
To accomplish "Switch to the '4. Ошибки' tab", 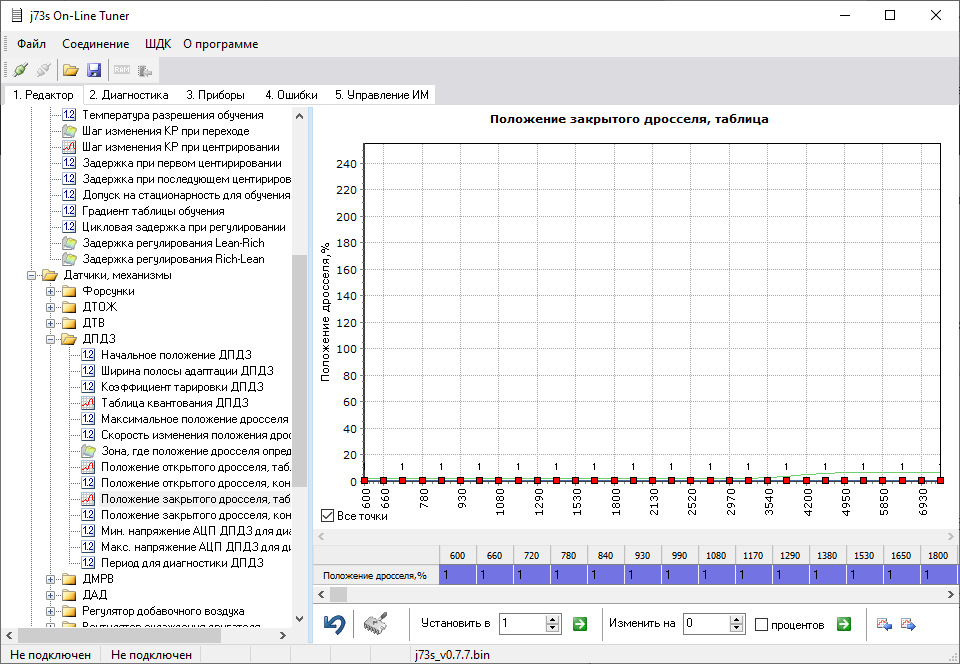I will tap(291, 95).
